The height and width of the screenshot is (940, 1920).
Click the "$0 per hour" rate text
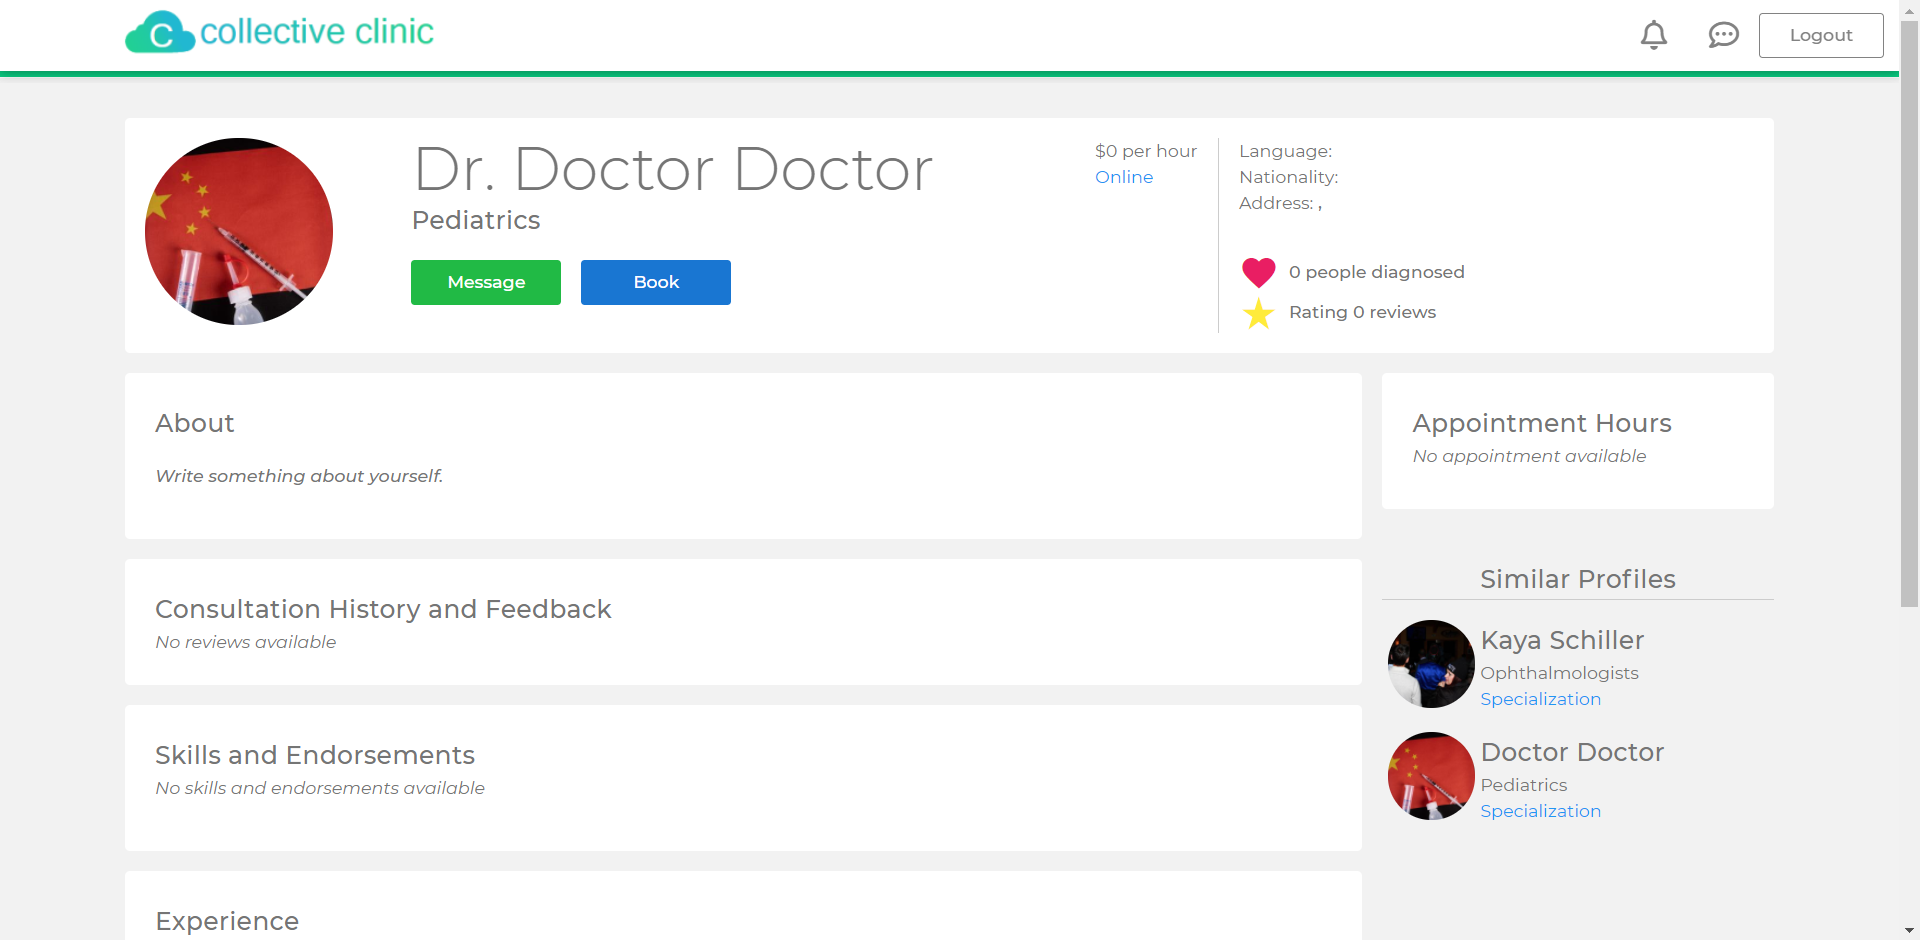click(x=1146, y=151)
